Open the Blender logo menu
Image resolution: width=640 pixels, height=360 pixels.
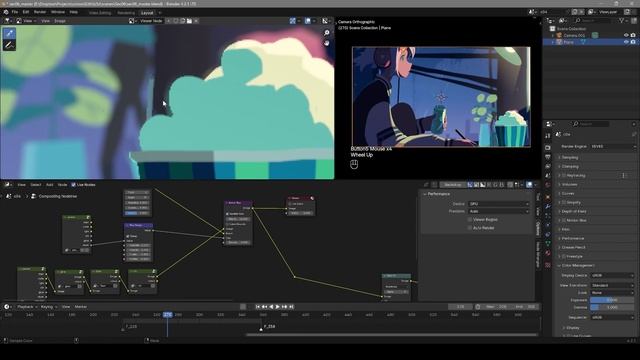tap(6, 12)
